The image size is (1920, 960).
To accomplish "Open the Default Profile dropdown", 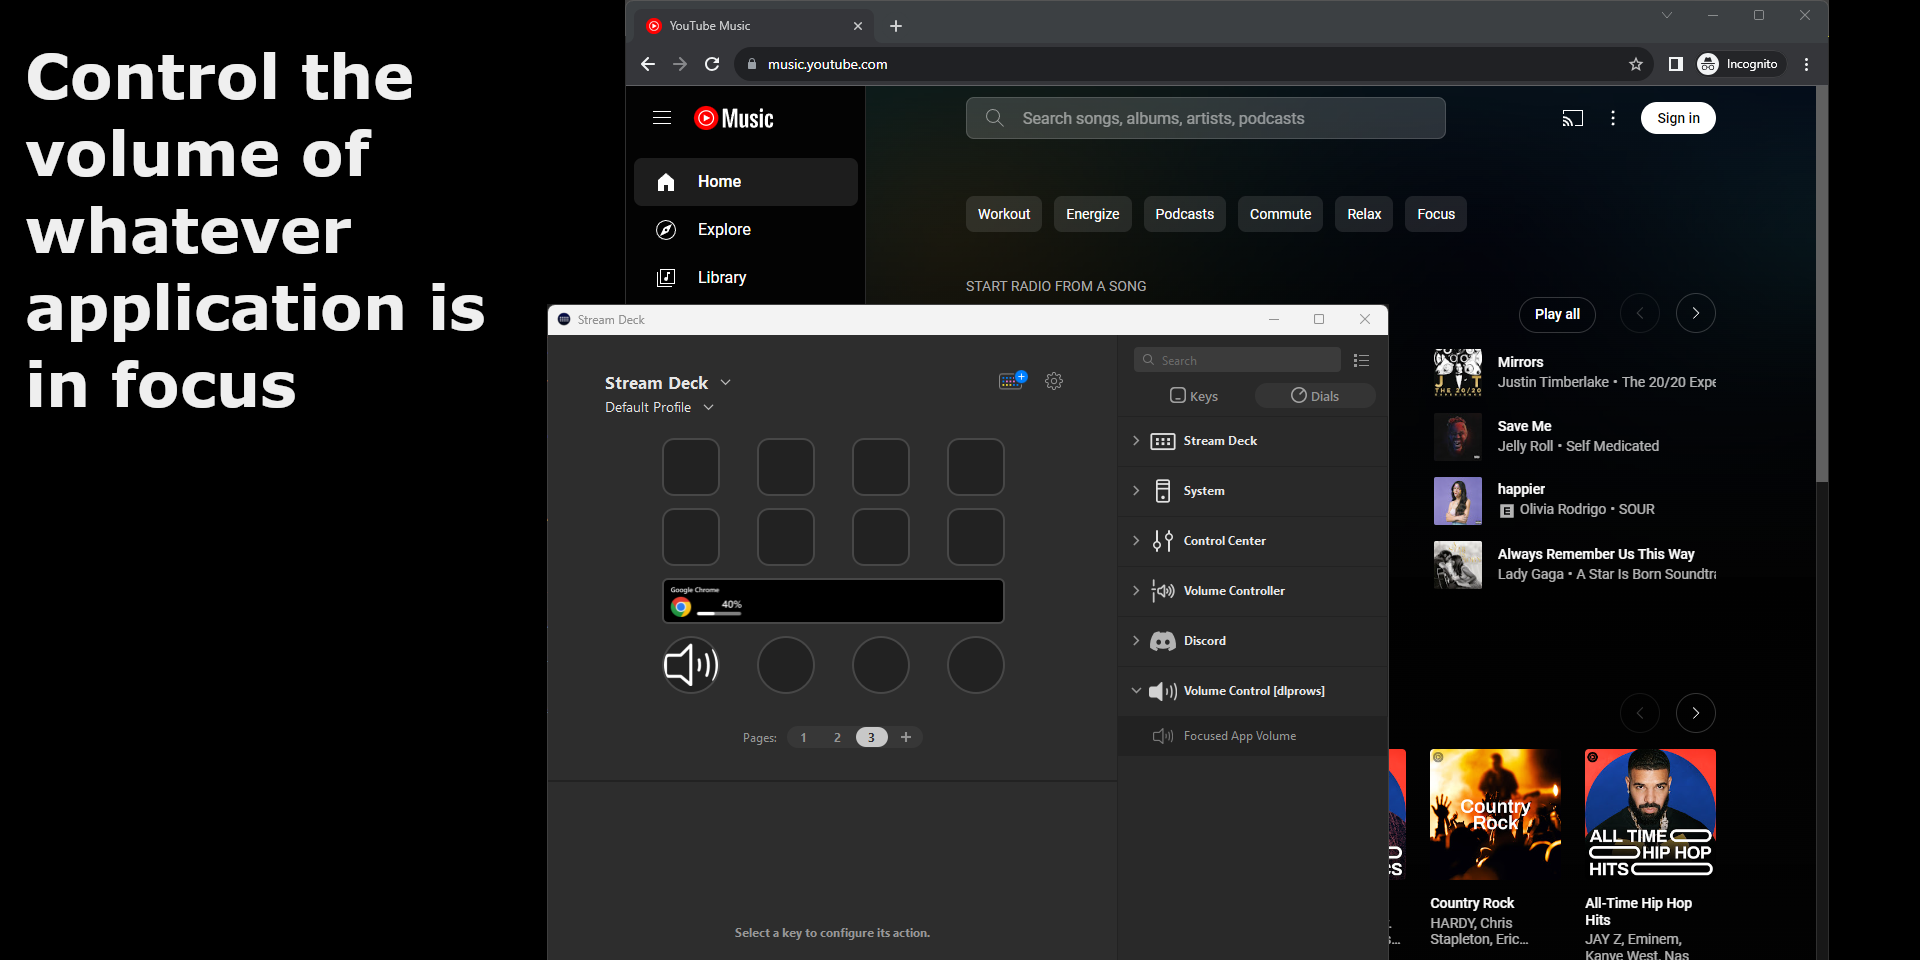I will 660,407.
